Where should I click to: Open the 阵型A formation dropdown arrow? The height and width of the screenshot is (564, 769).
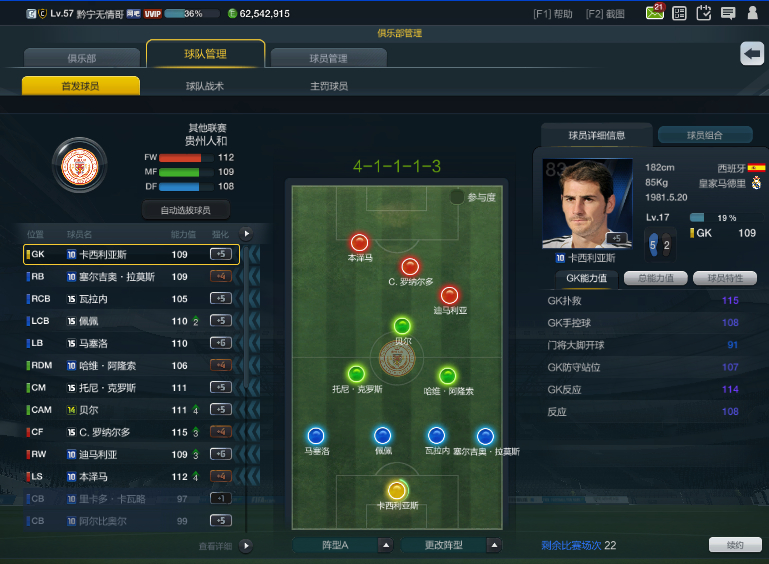(386, 545)
